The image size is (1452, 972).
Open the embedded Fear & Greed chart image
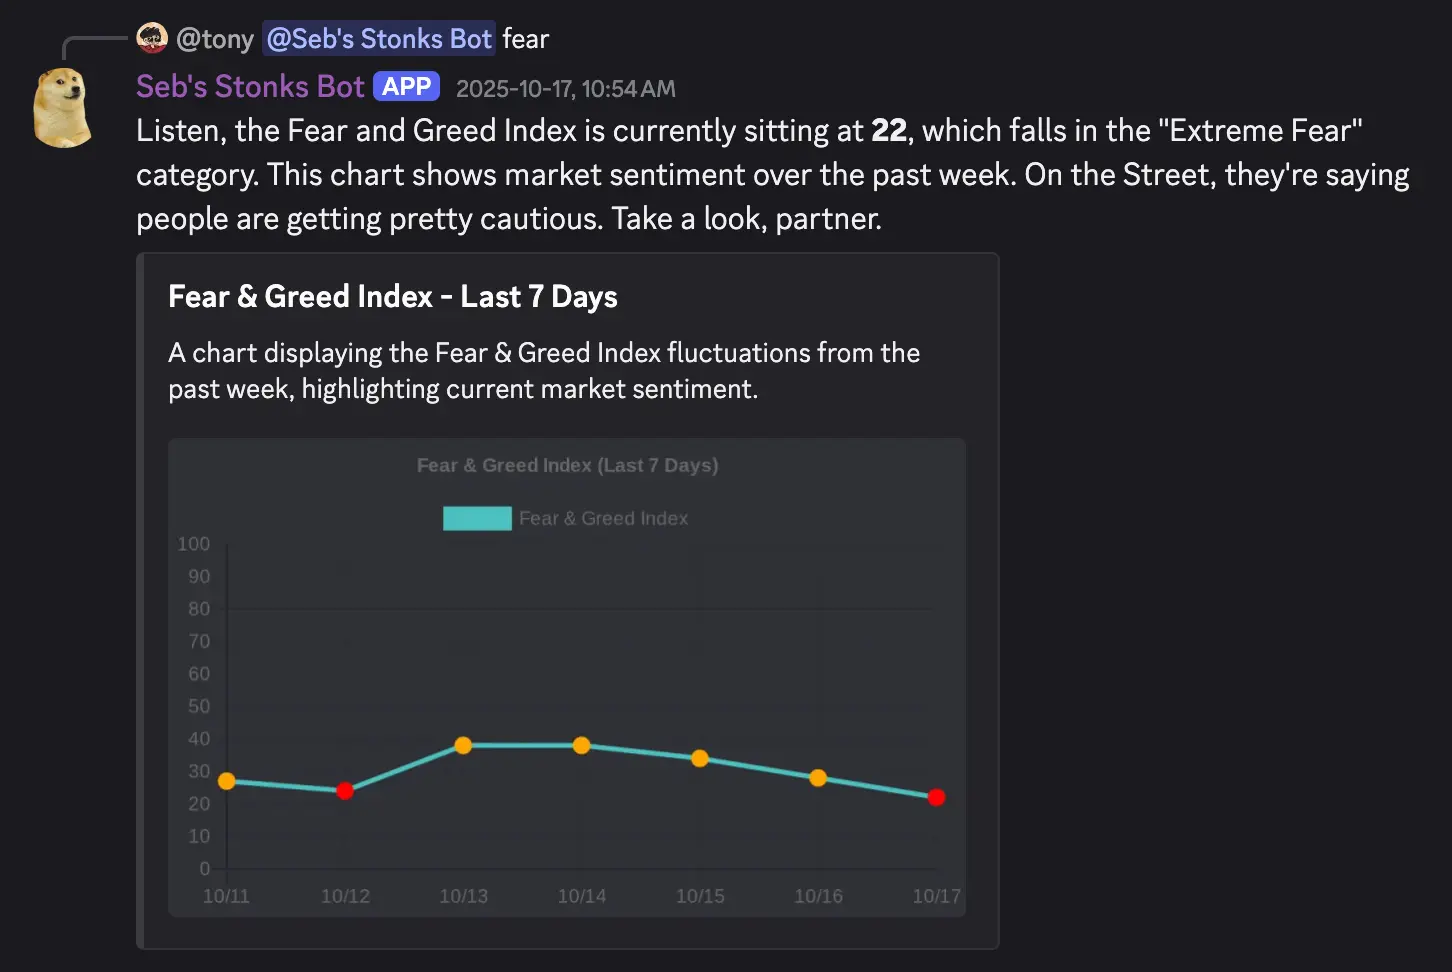click(x=567, y=675)
